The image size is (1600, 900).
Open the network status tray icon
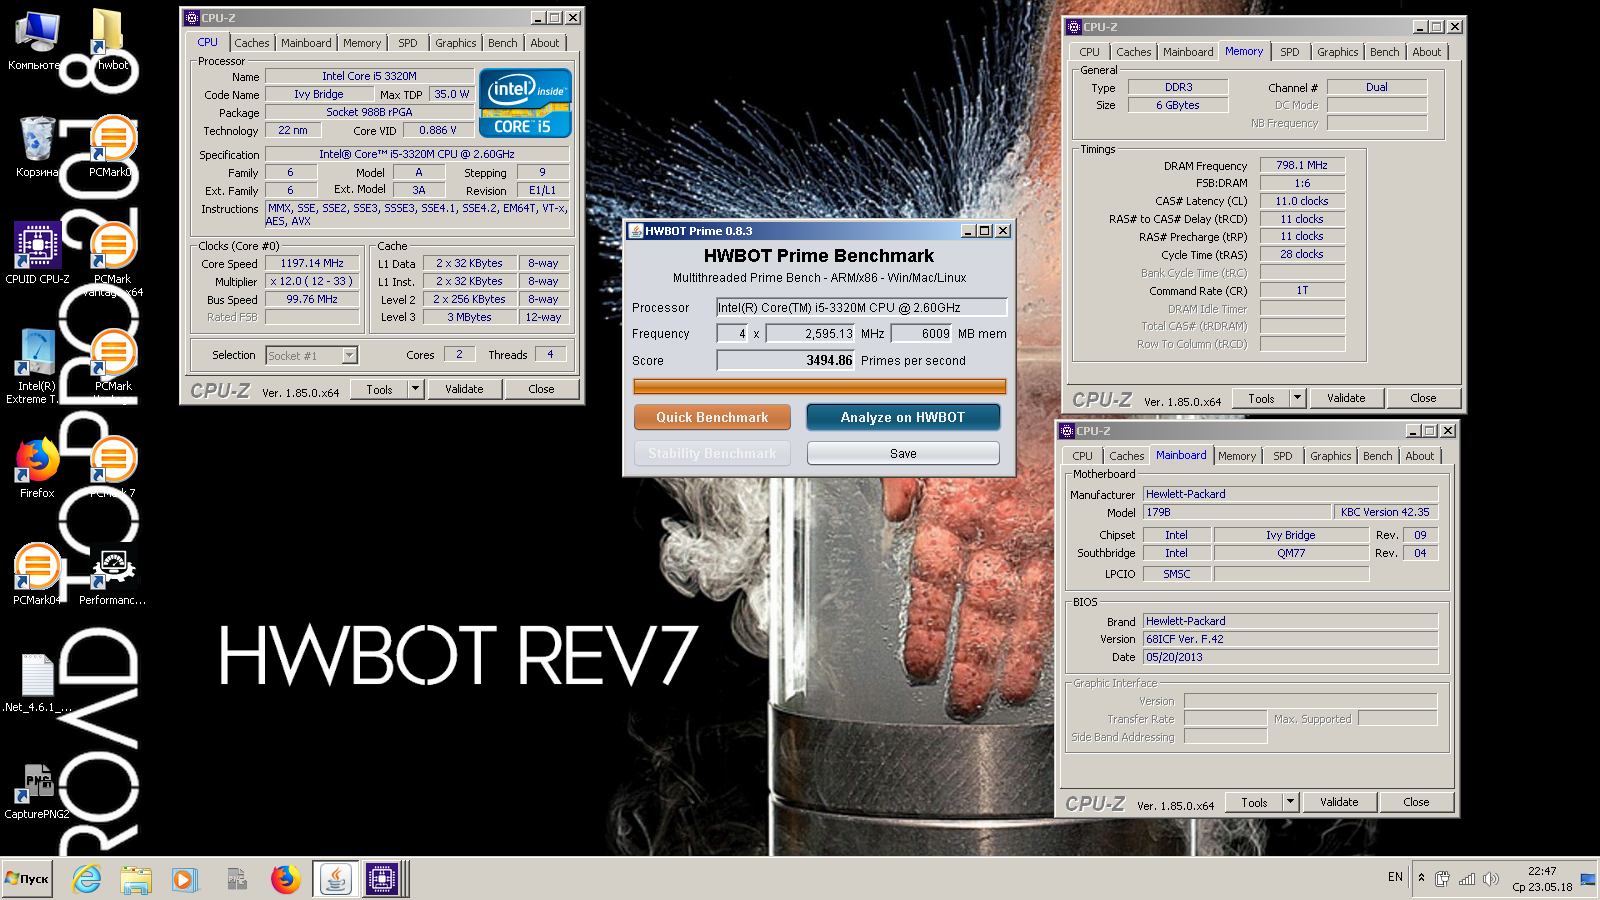[x=1467, y=879]
